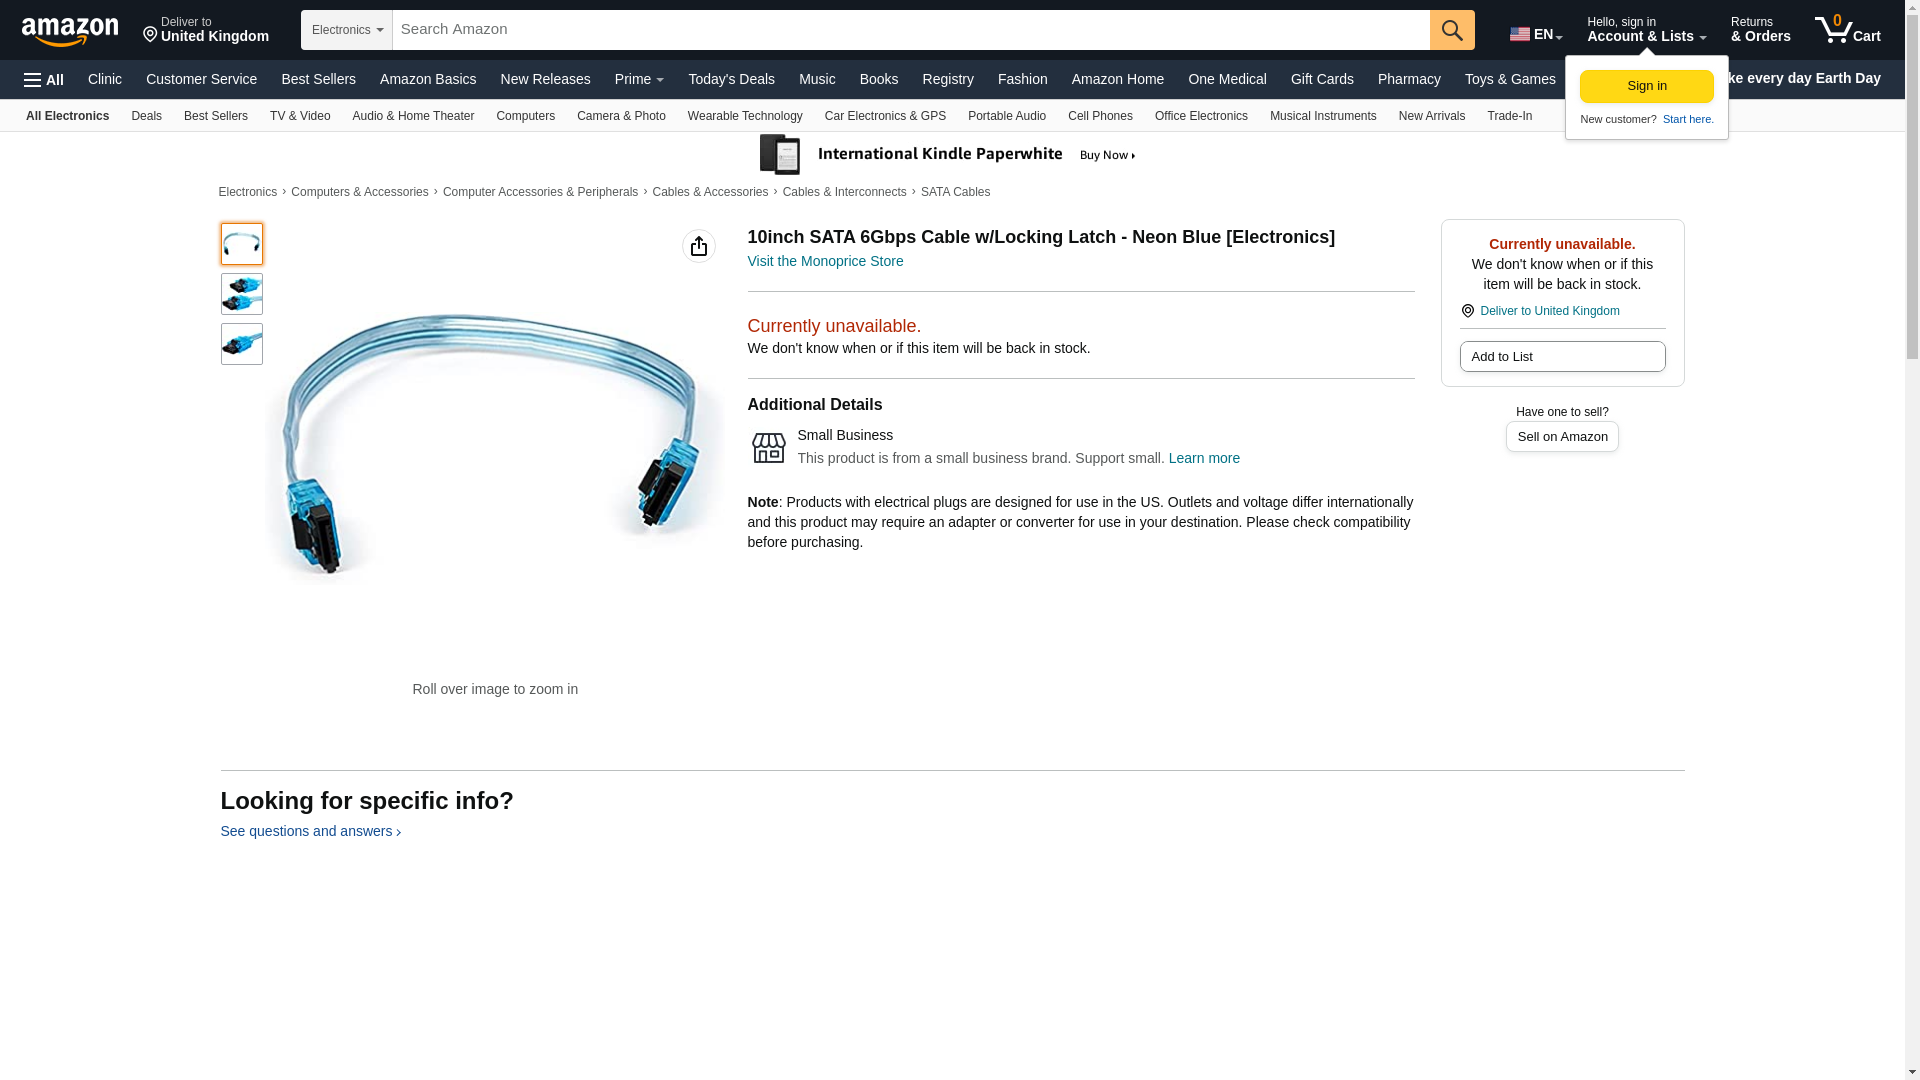Click Deliver to United Kingdom location icon
Image resolution: width=1920 pixels, height=1080 pixels.
(1468, 311)
